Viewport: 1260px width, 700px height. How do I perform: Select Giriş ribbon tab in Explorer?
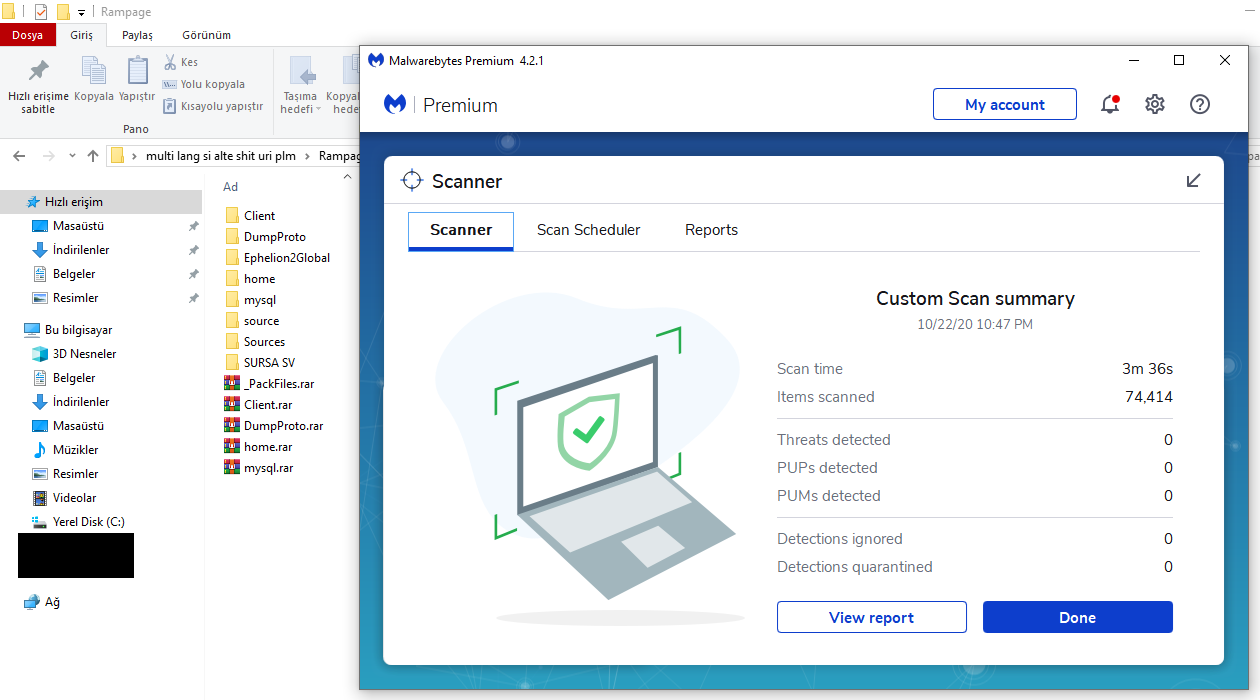[x=81, y=35]
